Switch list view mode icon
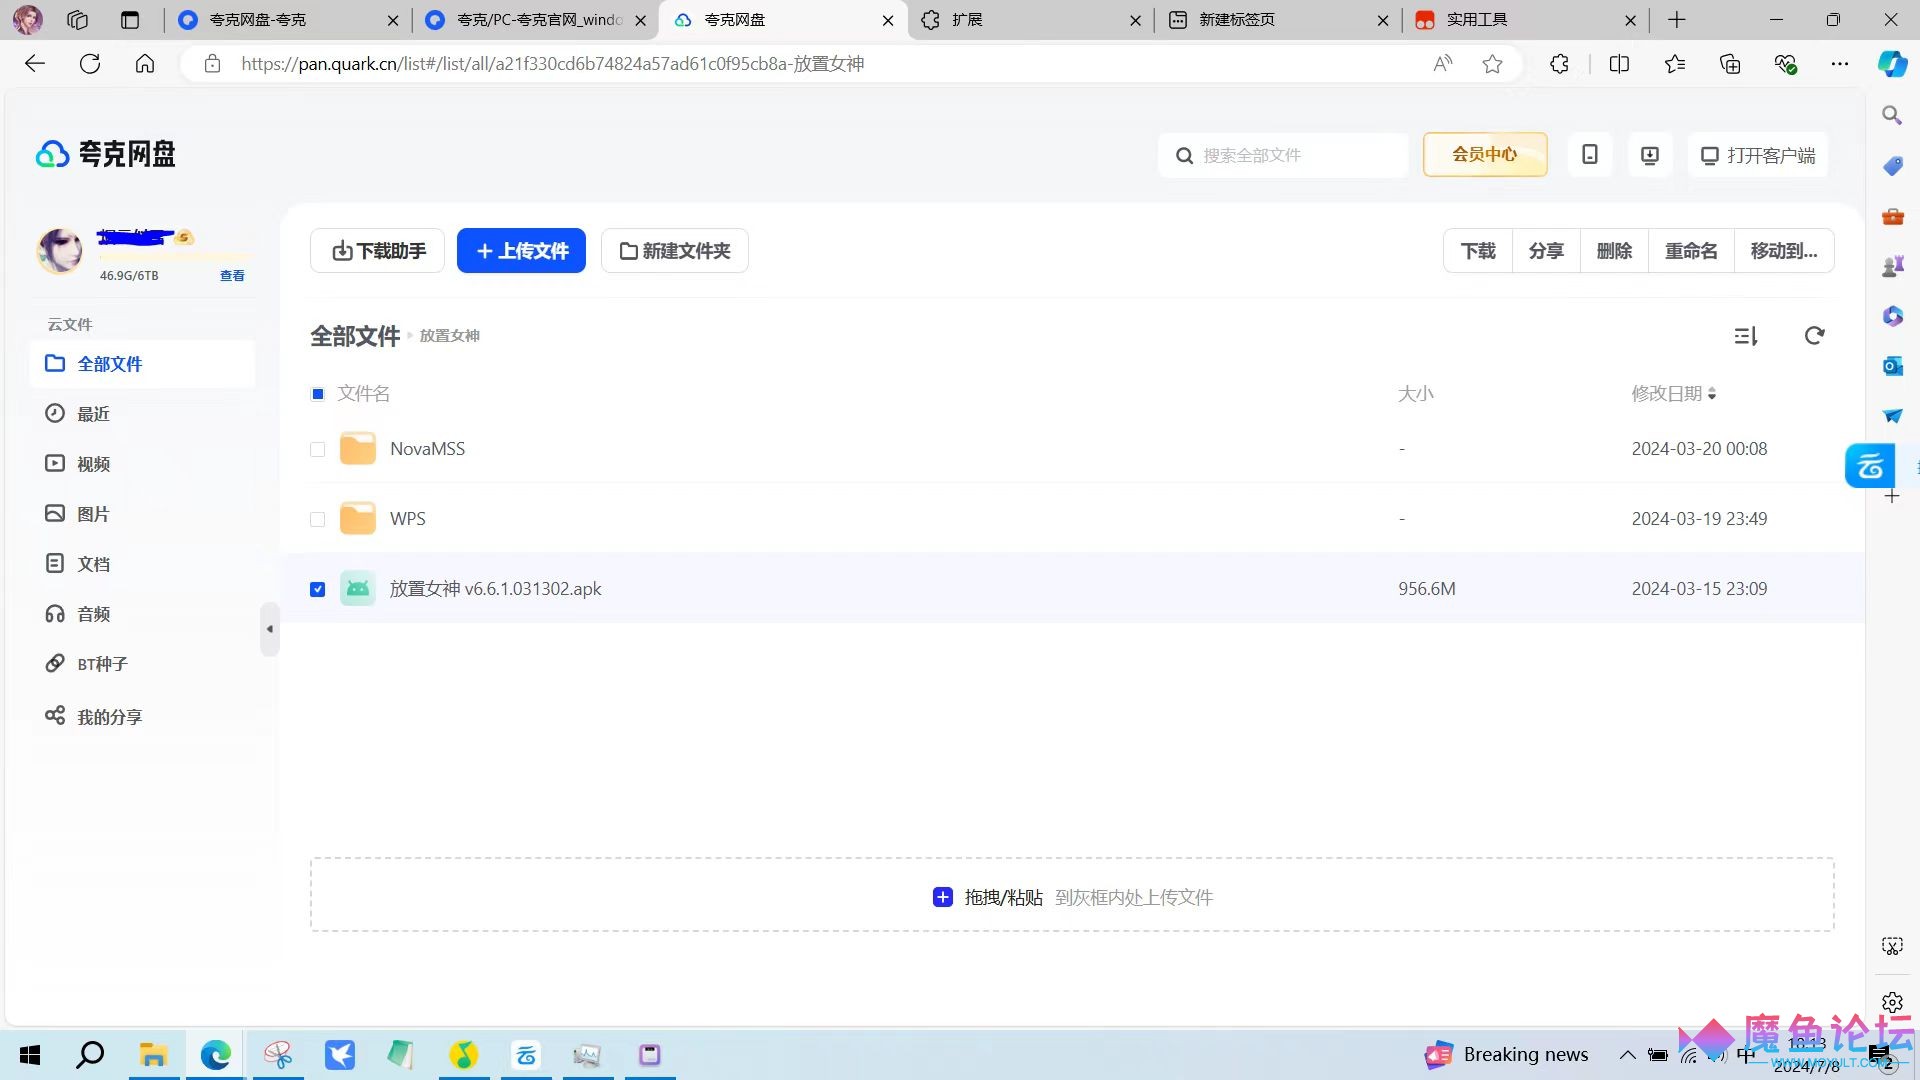This screenshot has width=1920, height=1080. point(1746,336)
